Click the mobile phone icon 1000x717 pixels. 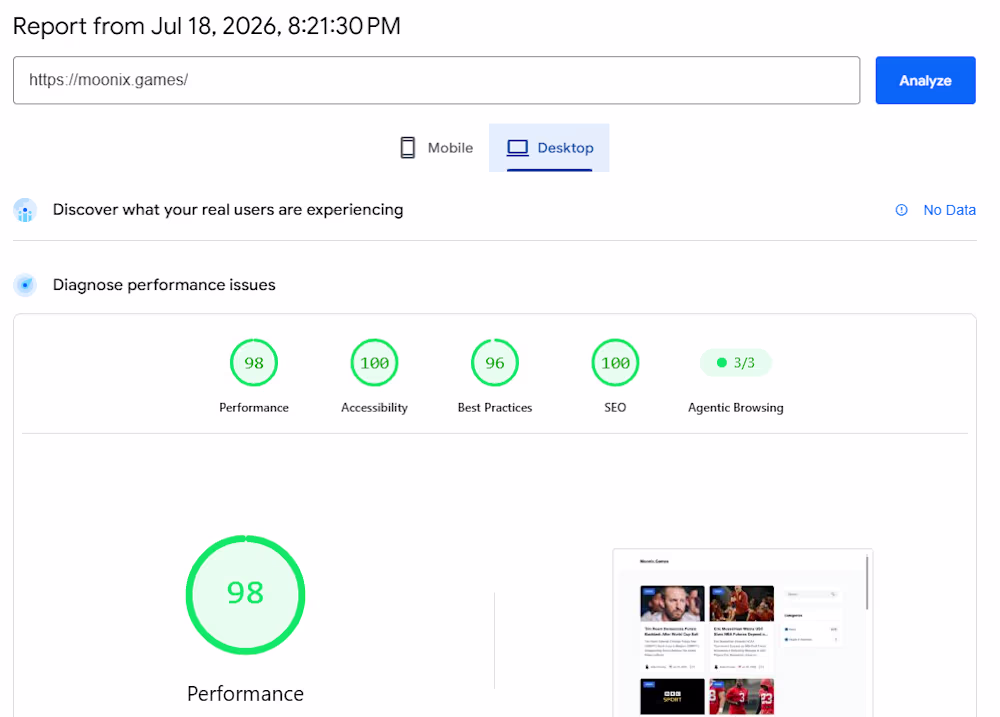tap(408, 148)
